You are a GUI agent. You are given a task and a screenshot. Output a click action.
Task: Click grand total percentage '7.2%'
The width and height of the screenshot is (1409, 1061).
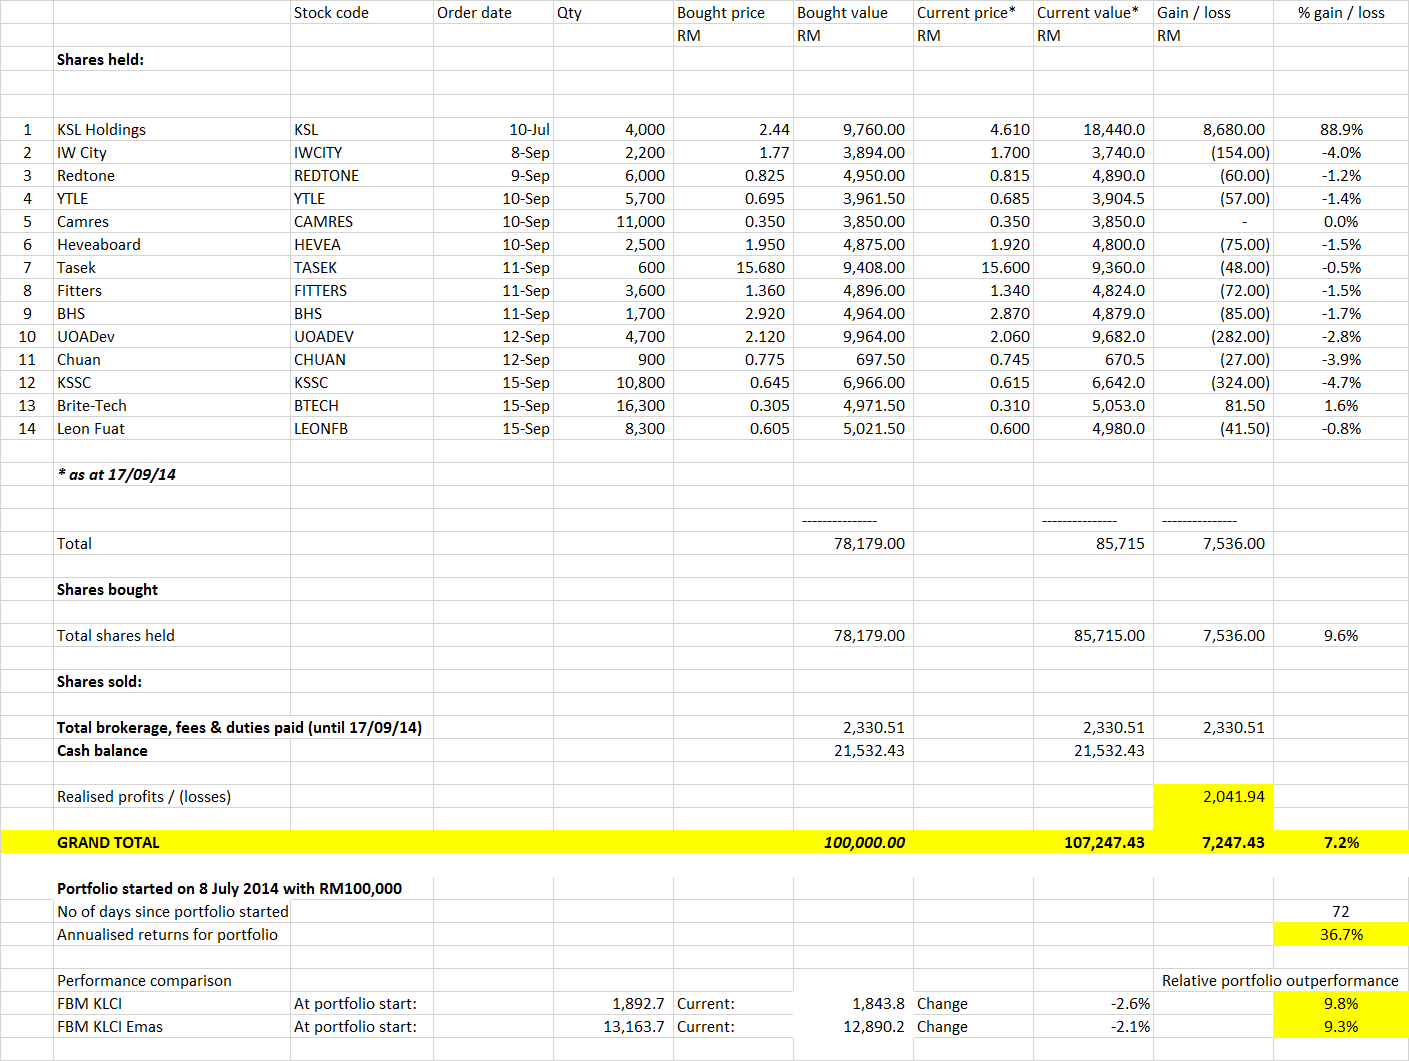tap(1341, 843)
